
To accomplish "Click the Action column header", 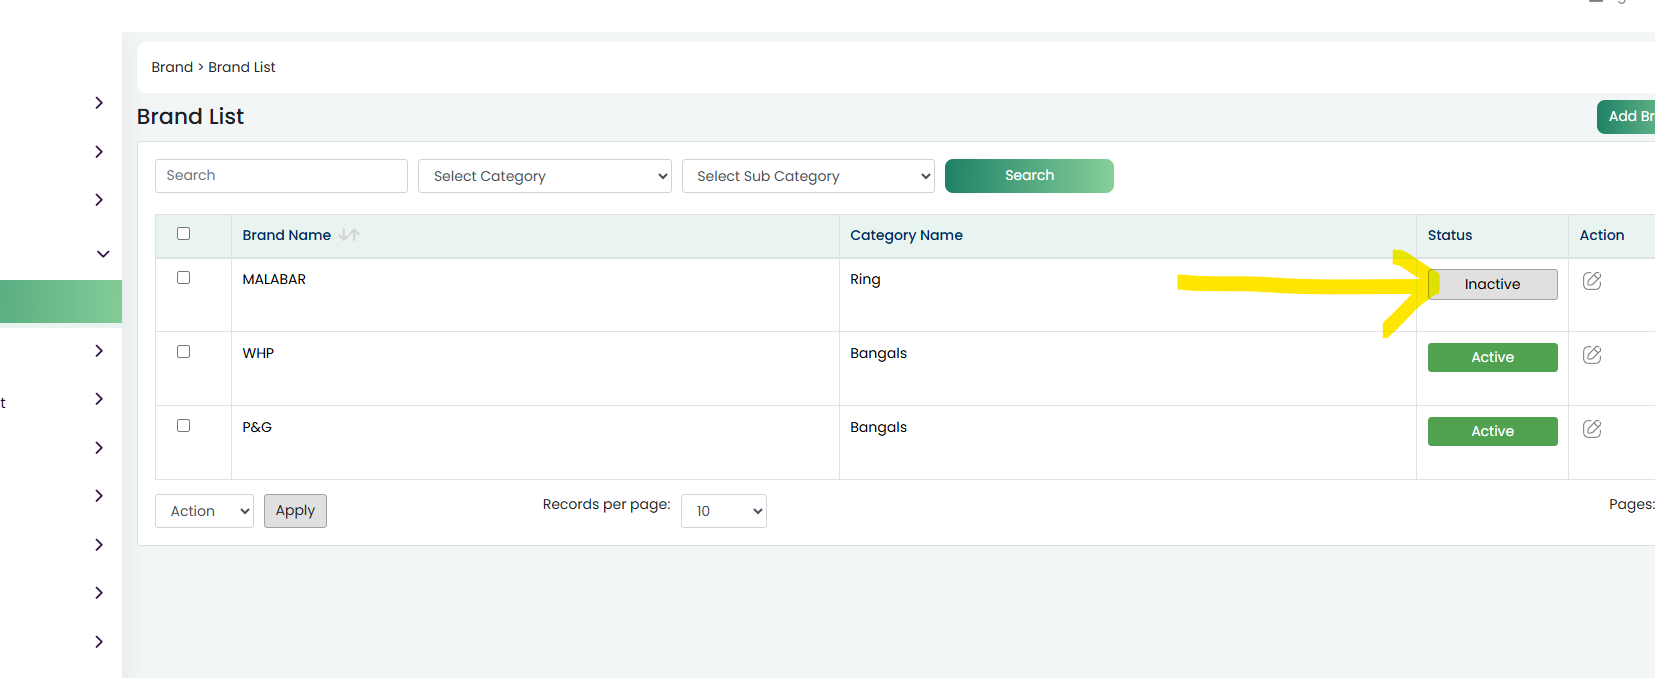I will (x=1601, y=235).
